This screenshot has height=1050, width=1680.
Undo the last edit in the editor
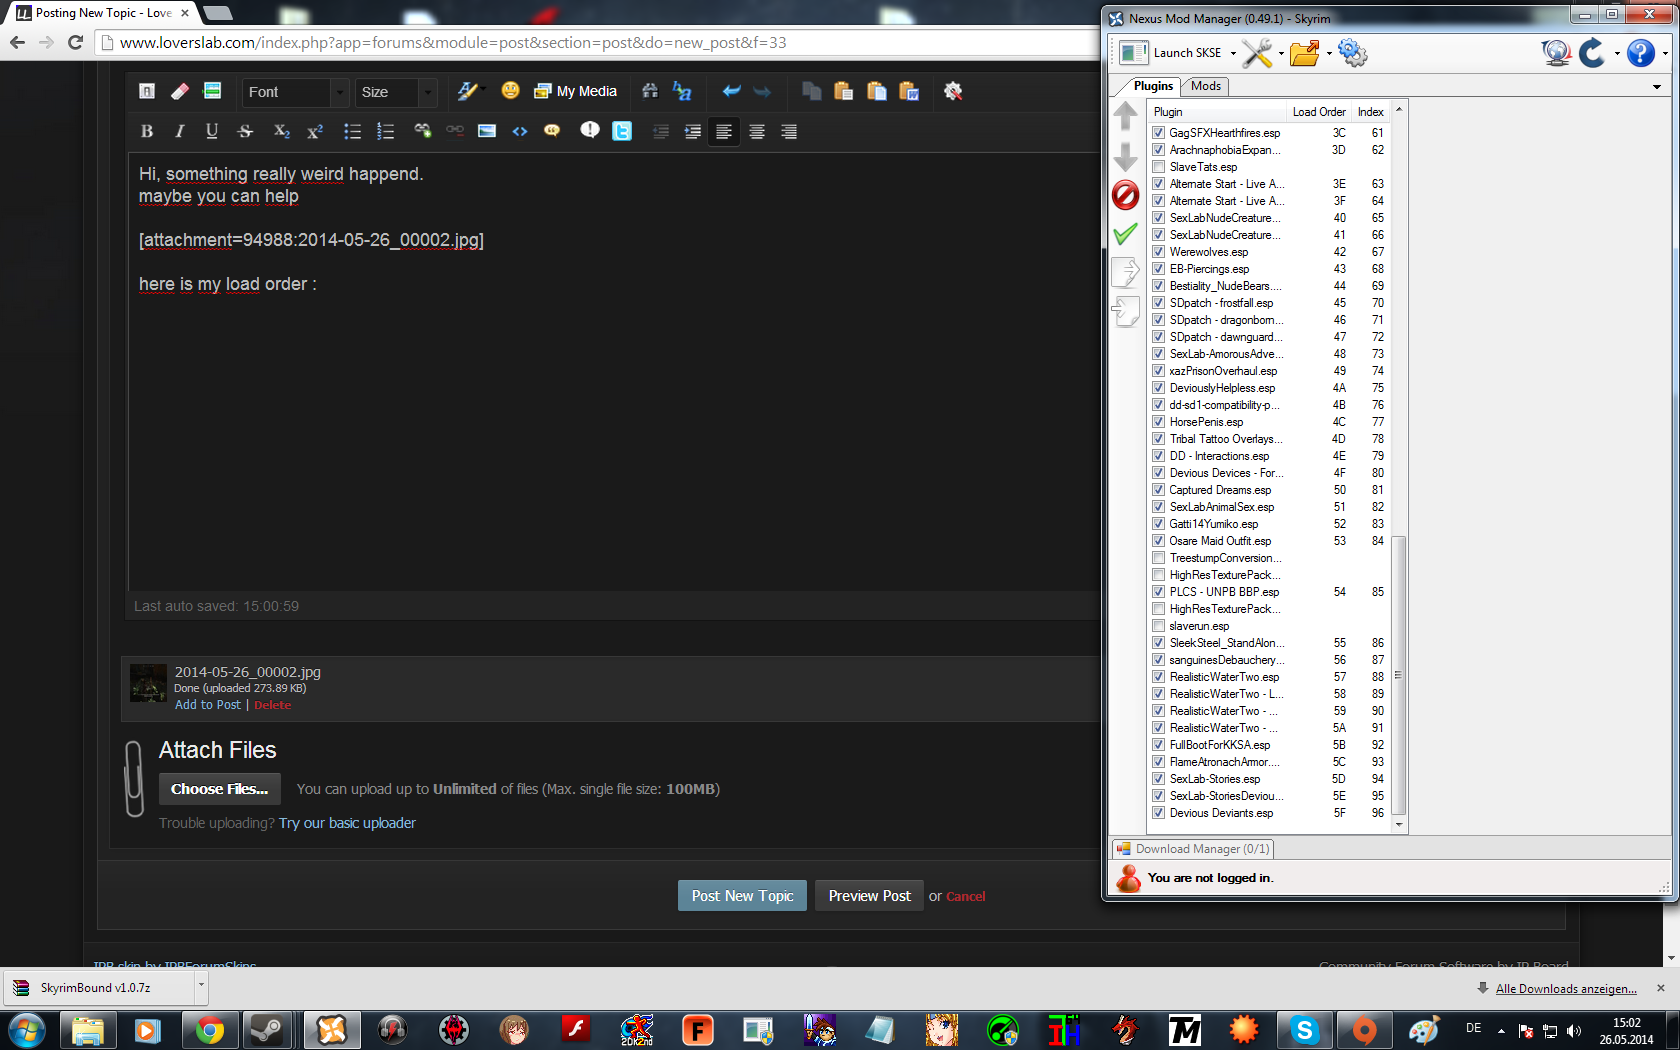[731, 91]
